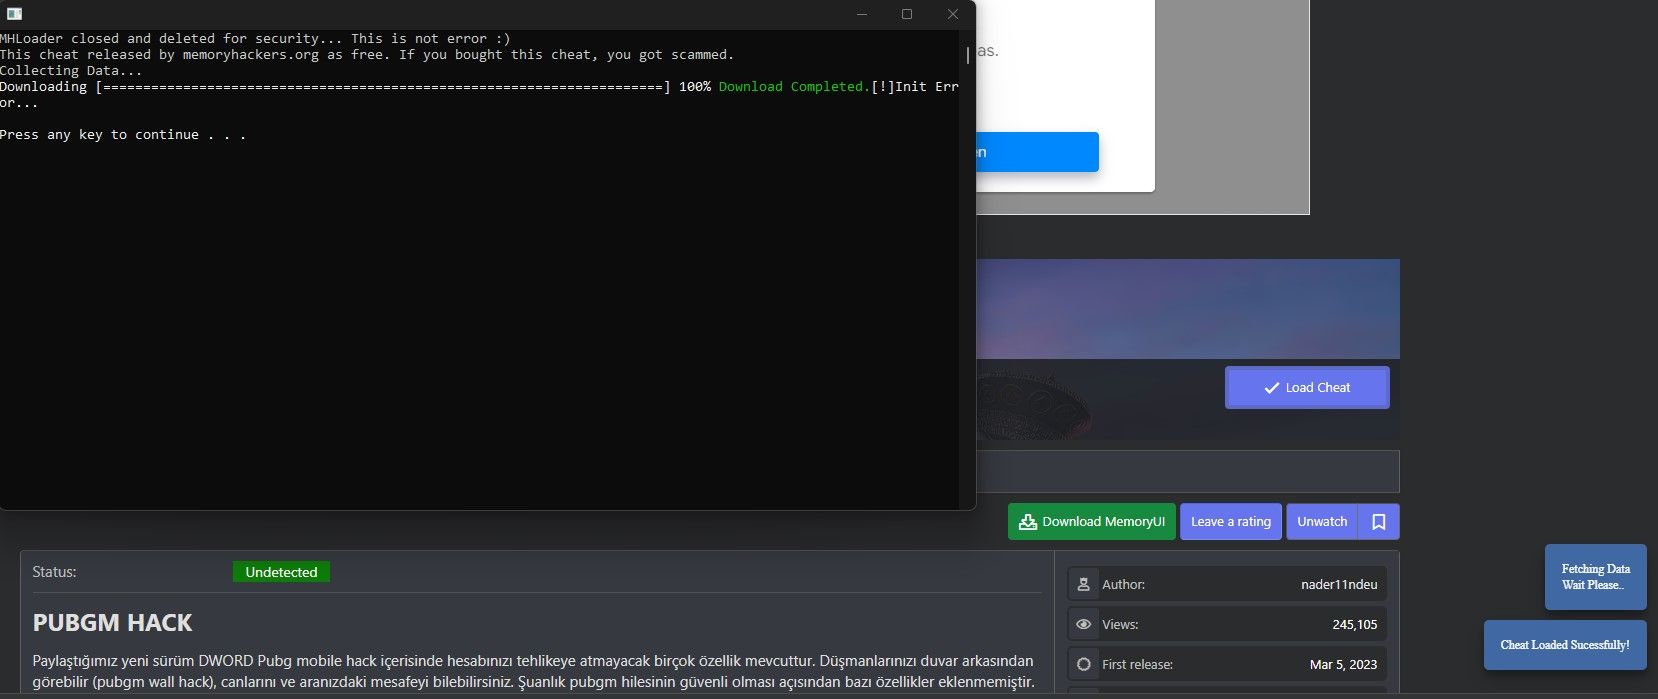Maximize the console window
The width and height of the screenshot is (1658, 699).
907,14
